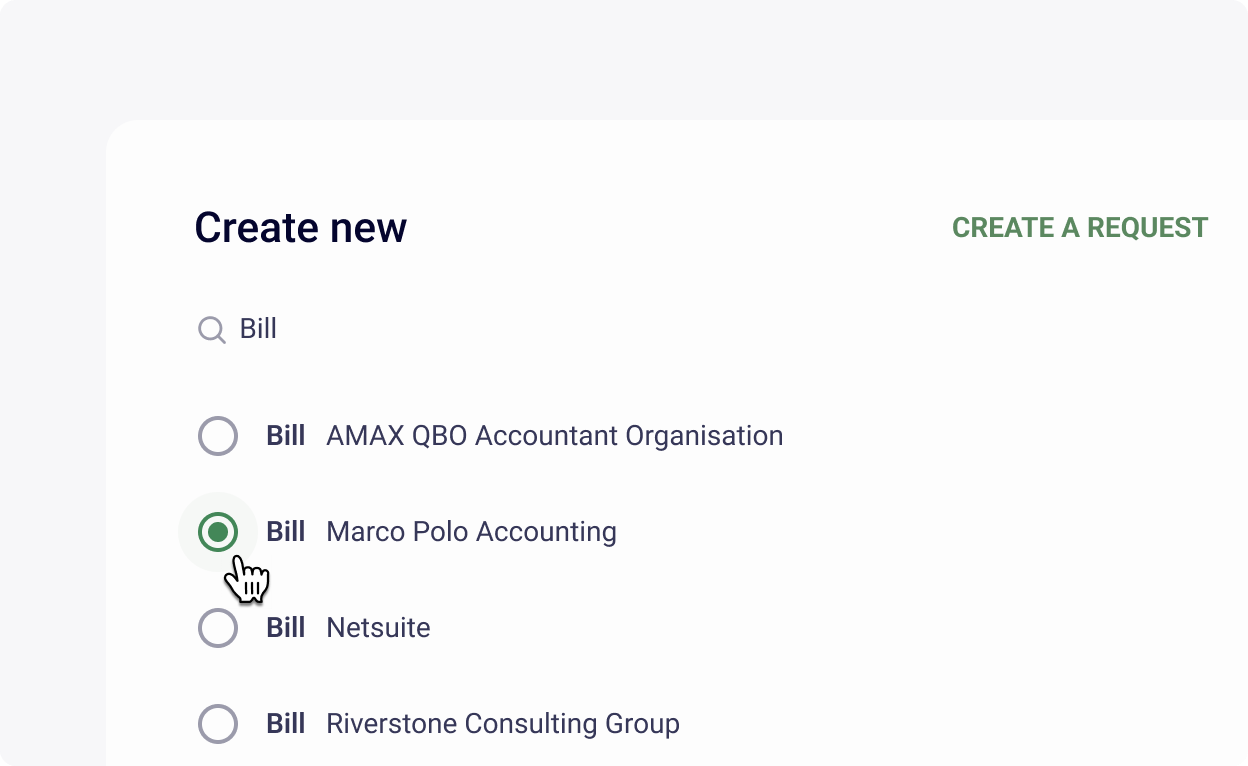The image size is (1248, 766).
Task: Click the bold Bill label beside Netsuite
Action: click(286, 628)
